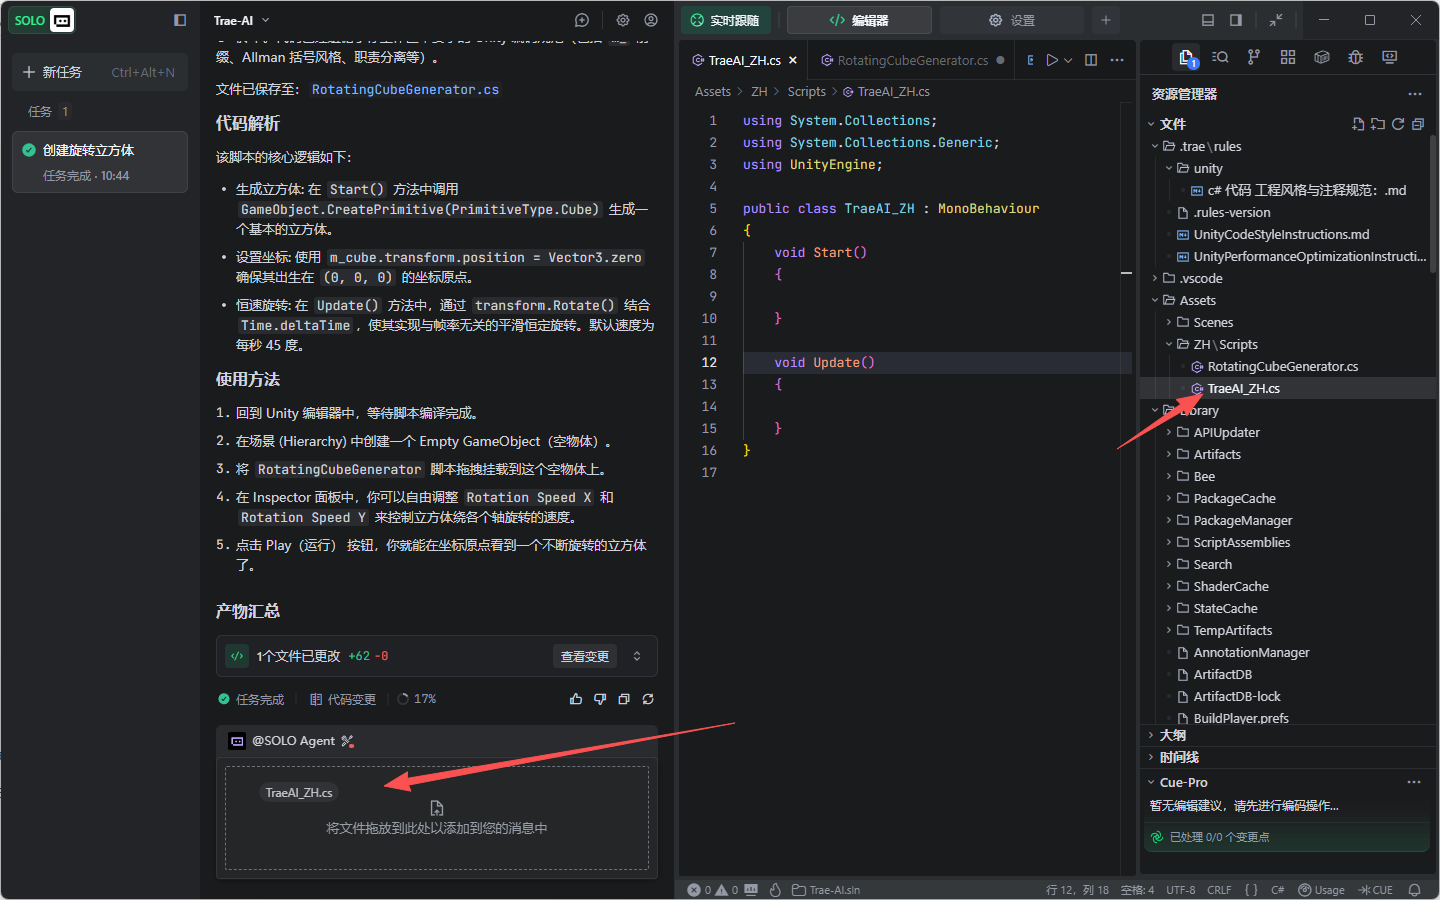
Task: Click the 新任务 button
Action: click(99, 72)
